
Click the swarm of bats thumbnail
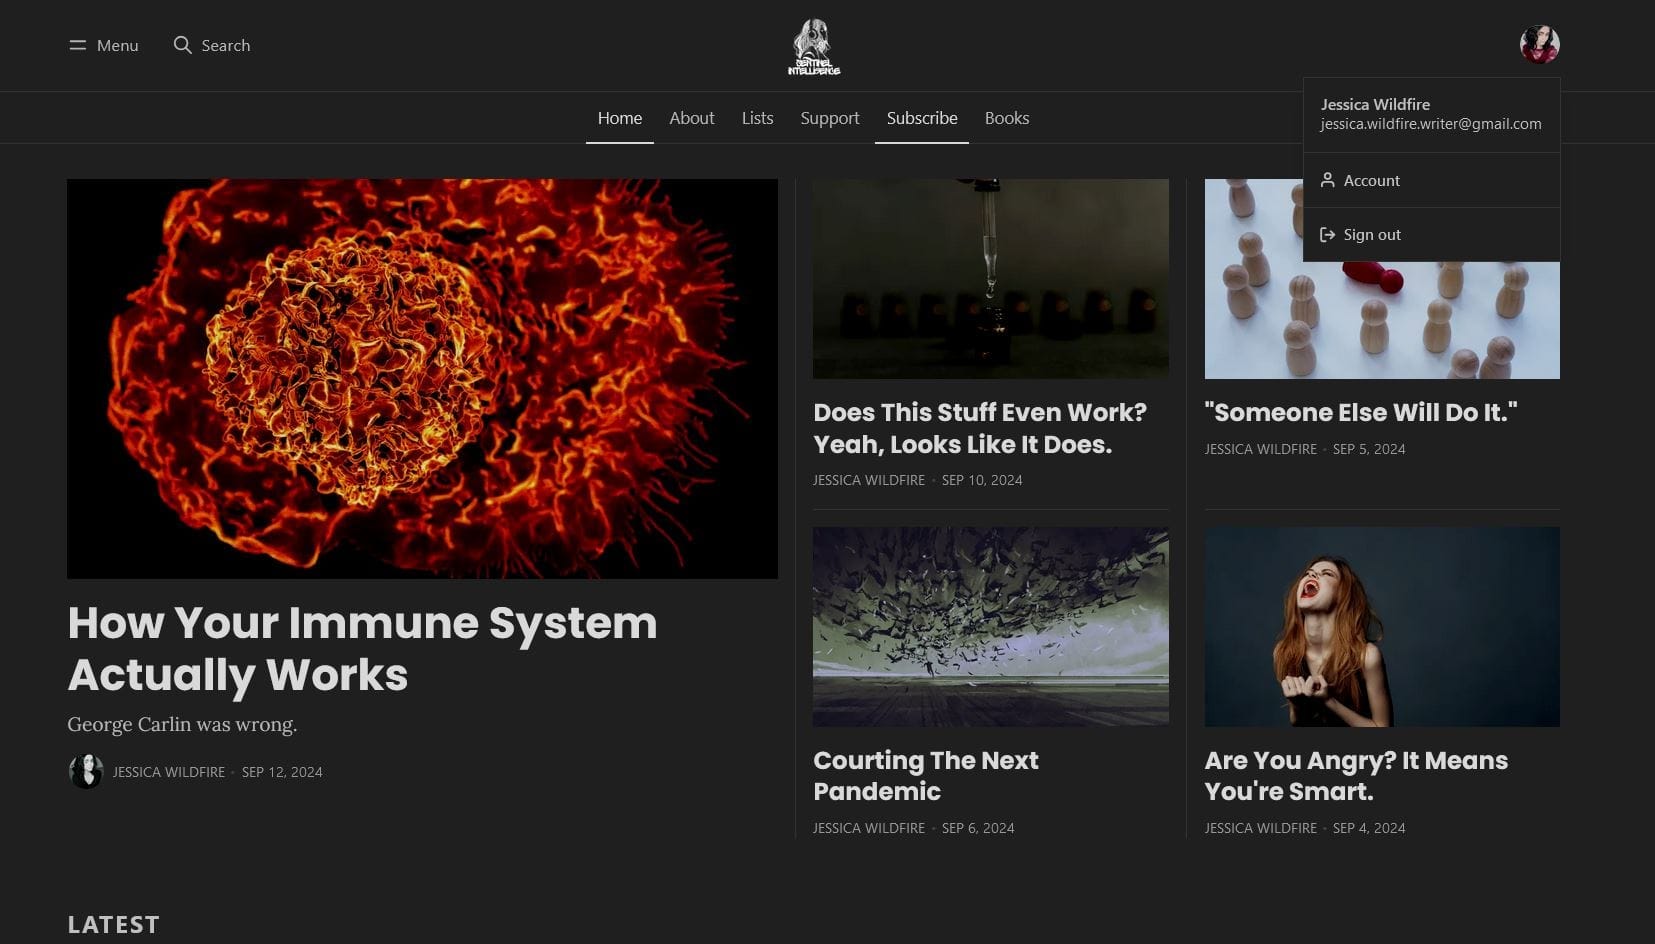[x=990, y=626]
